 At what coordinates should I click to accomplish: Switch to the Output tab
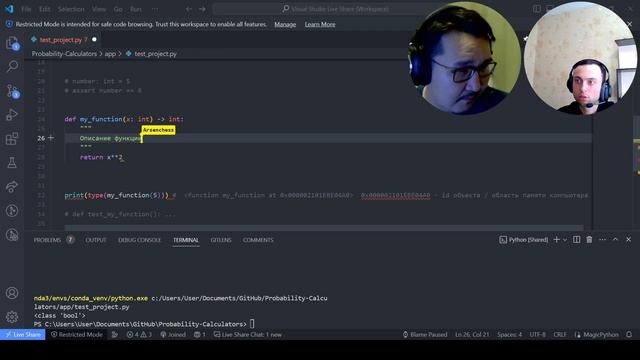96,240
